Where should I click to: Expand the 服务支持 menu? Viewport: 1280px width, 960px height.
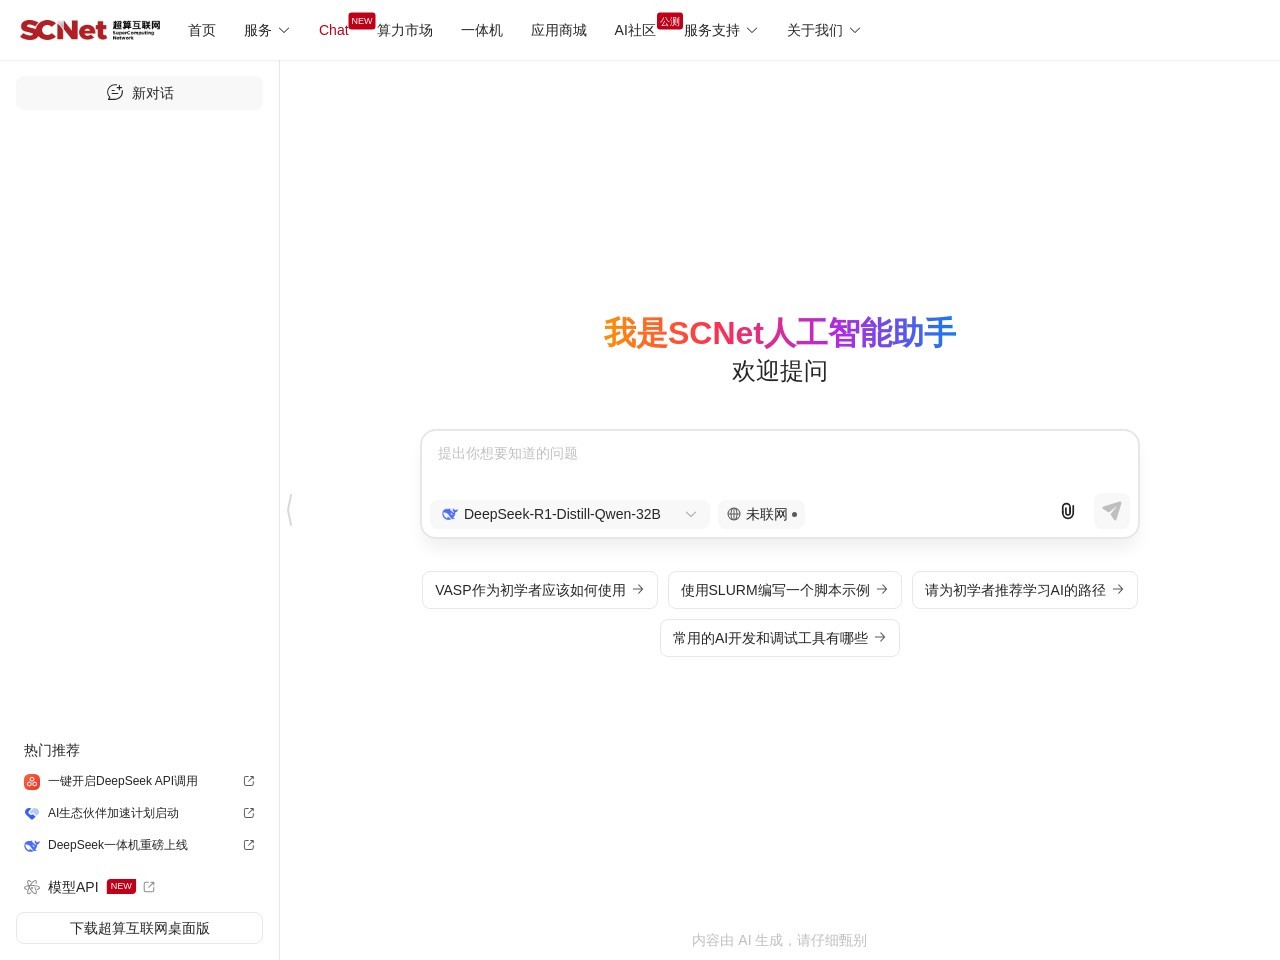(x=721, y=30)
